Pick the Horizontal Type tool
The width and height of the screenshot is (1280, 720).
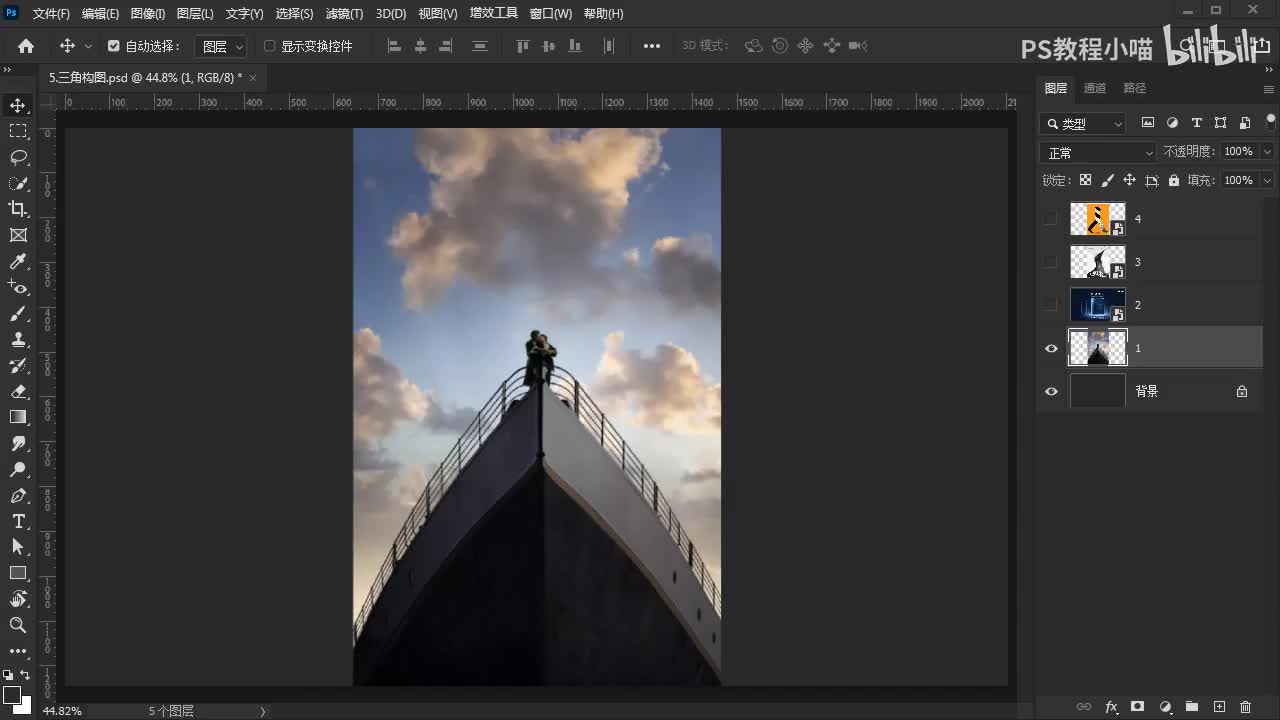click(18, 521)
